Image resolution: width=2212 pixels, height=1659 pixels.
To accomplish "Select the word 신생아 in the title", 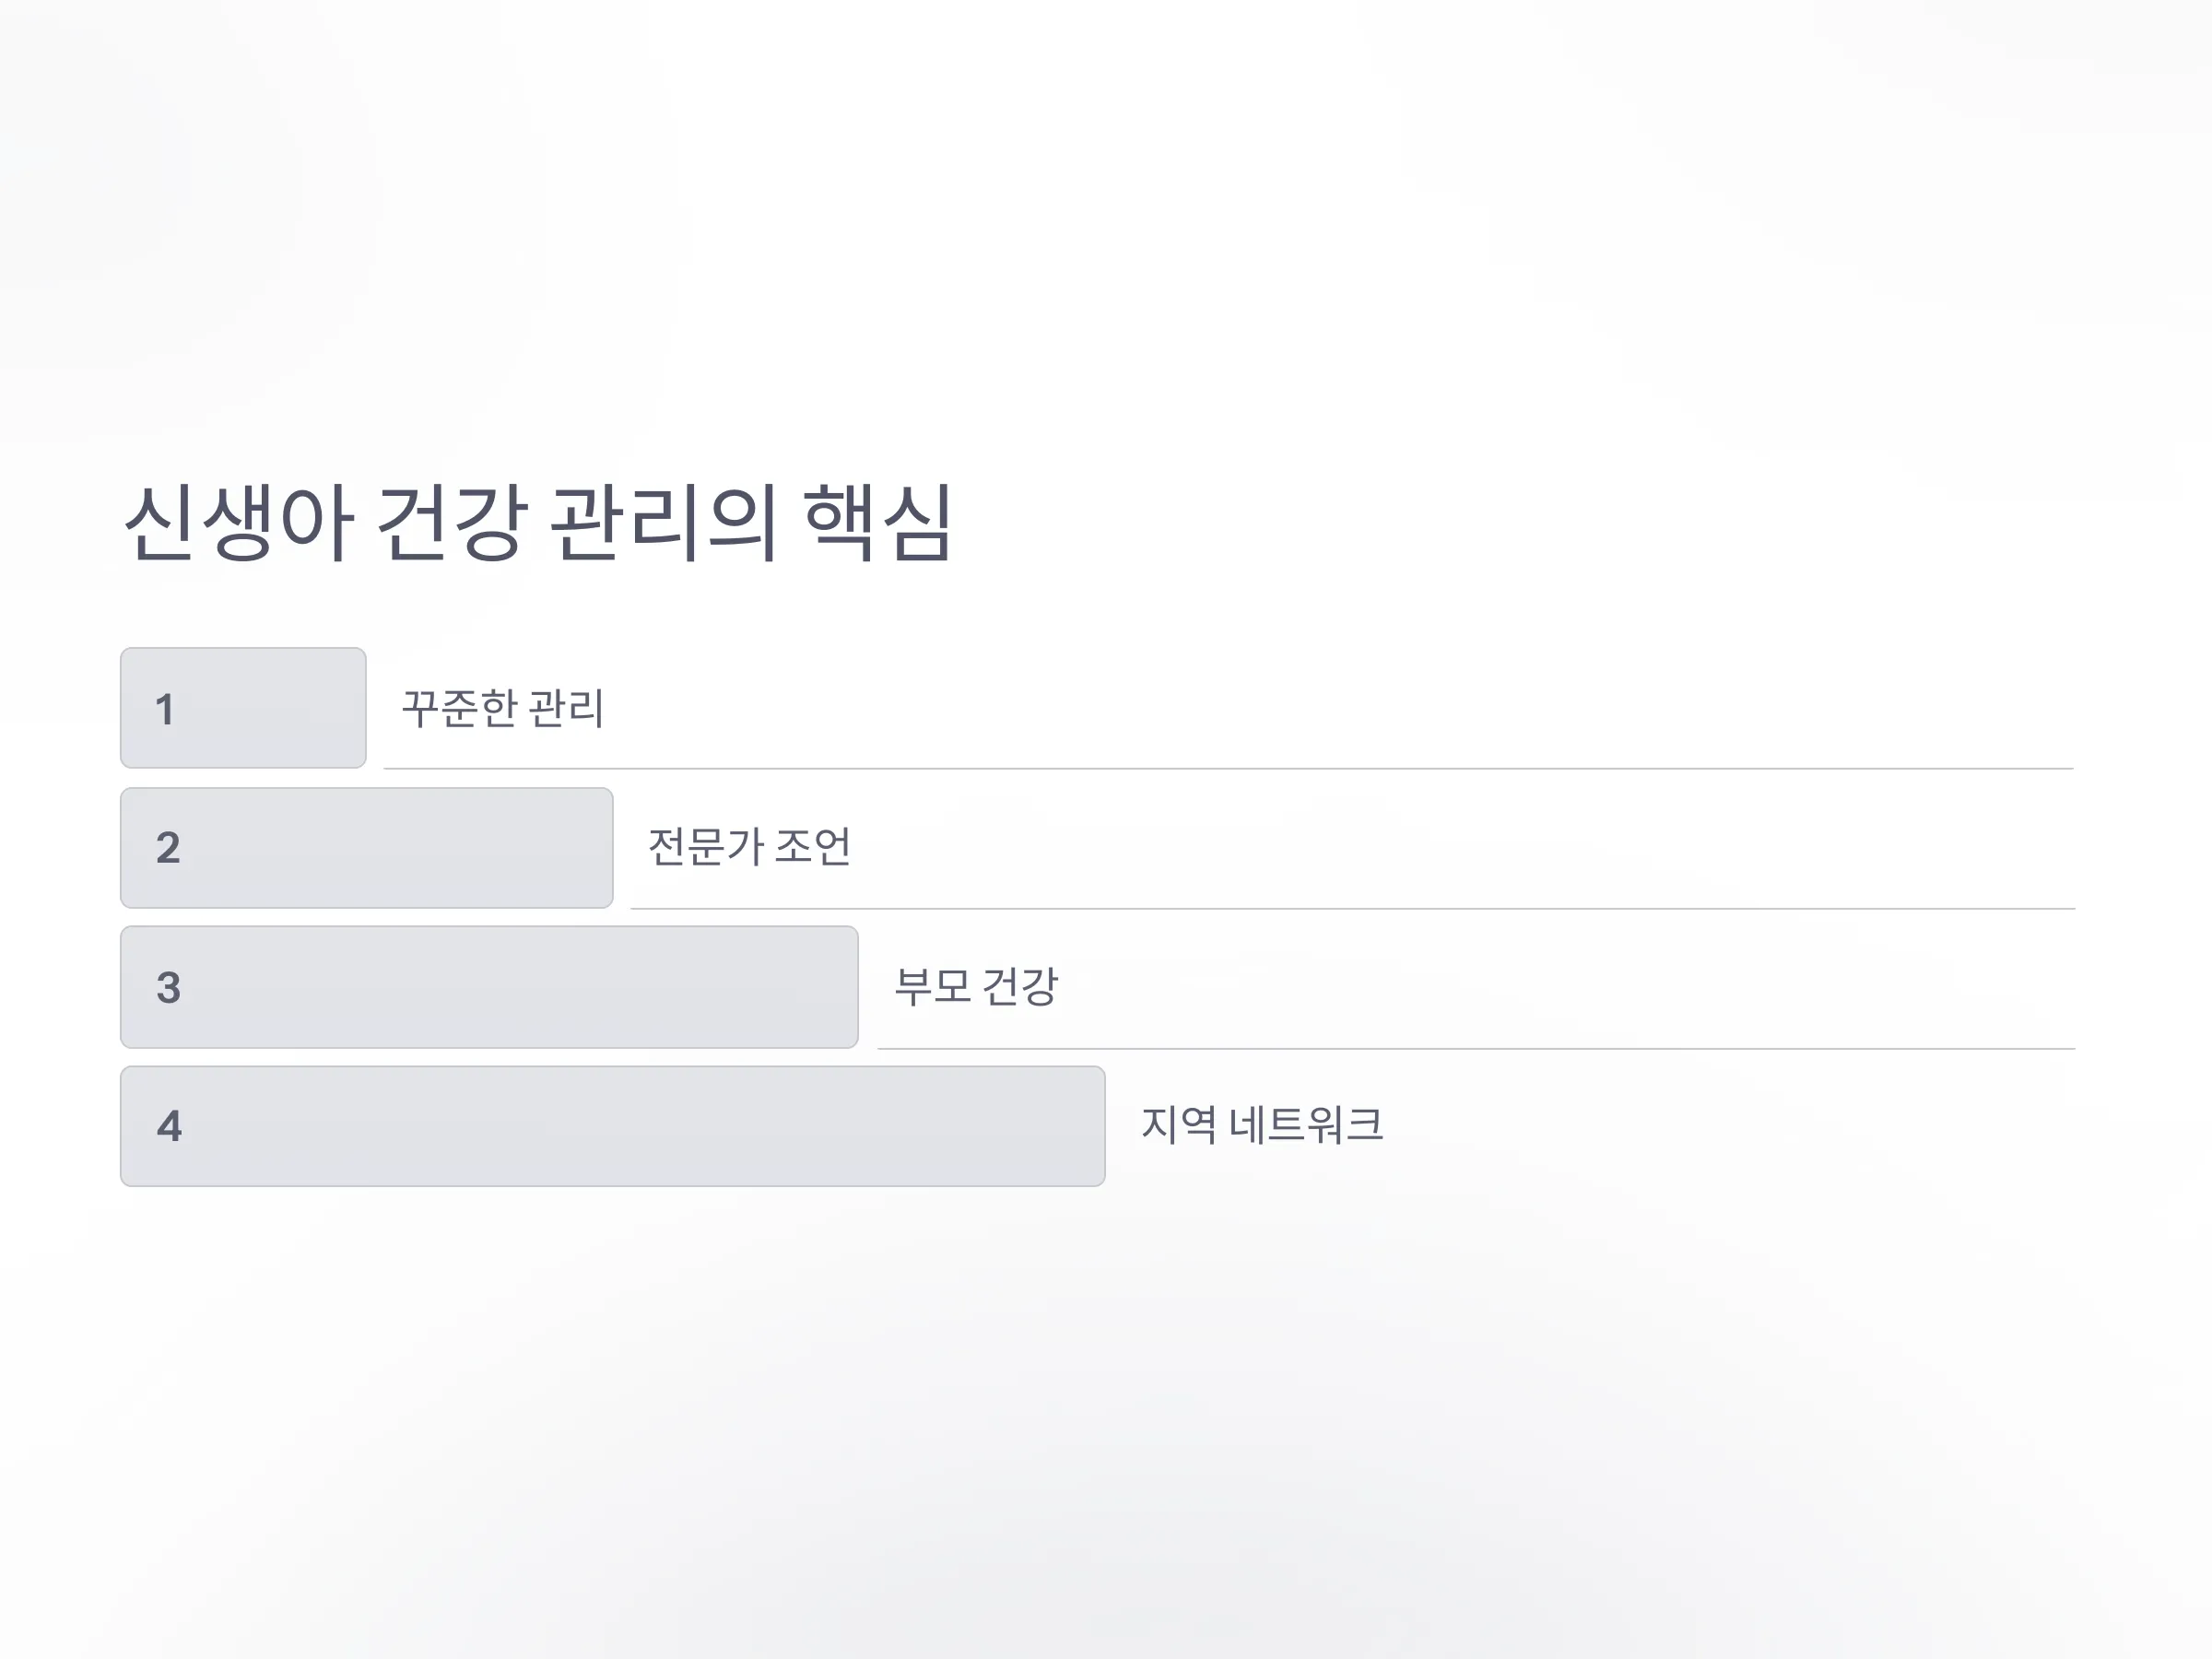I will tap(239, 522).
